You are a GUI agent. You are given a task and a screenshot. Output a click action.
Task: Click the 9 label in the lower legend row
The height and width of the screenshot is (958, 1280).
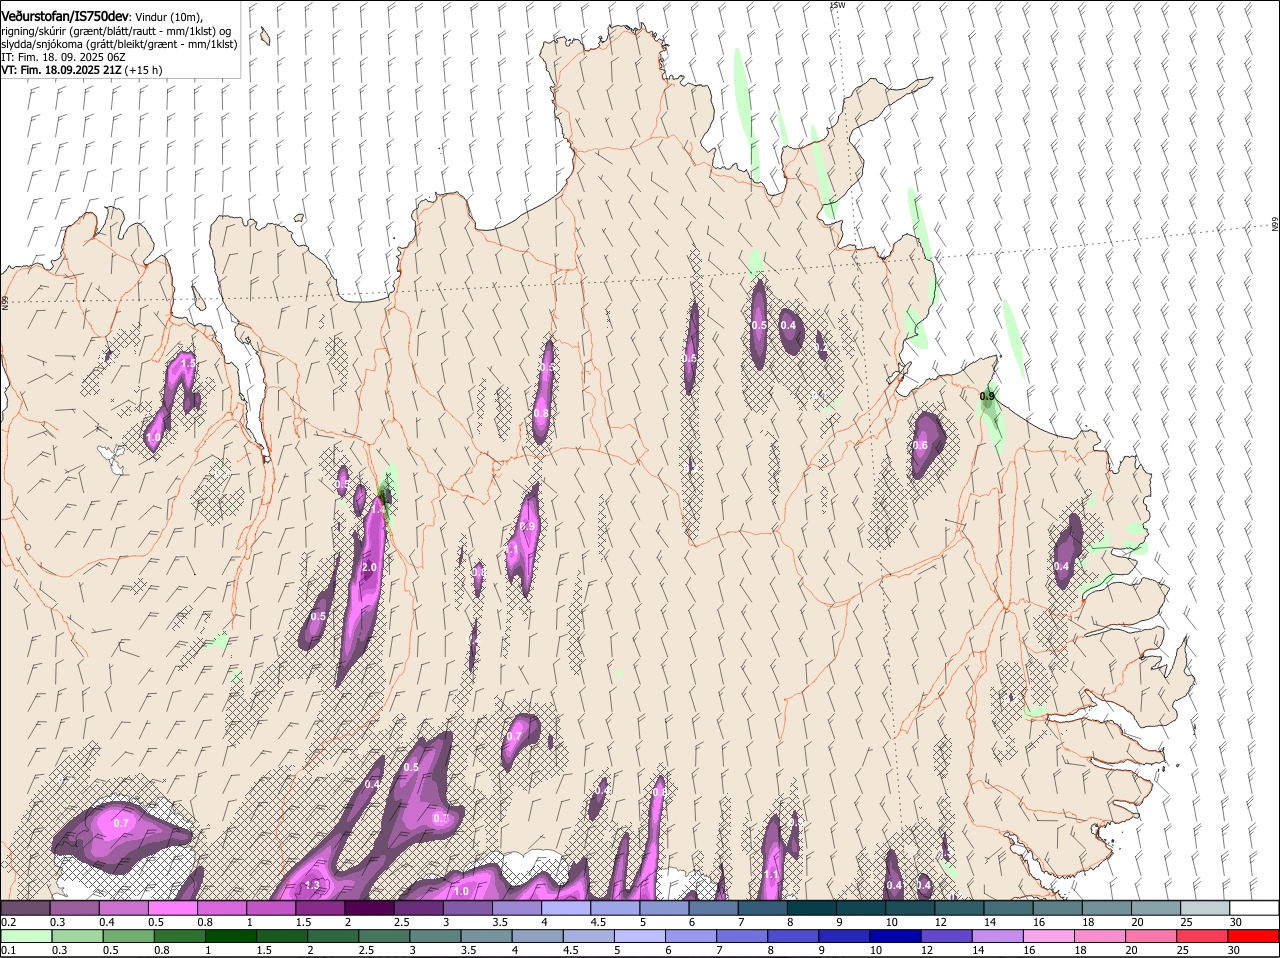coord(822,951)
